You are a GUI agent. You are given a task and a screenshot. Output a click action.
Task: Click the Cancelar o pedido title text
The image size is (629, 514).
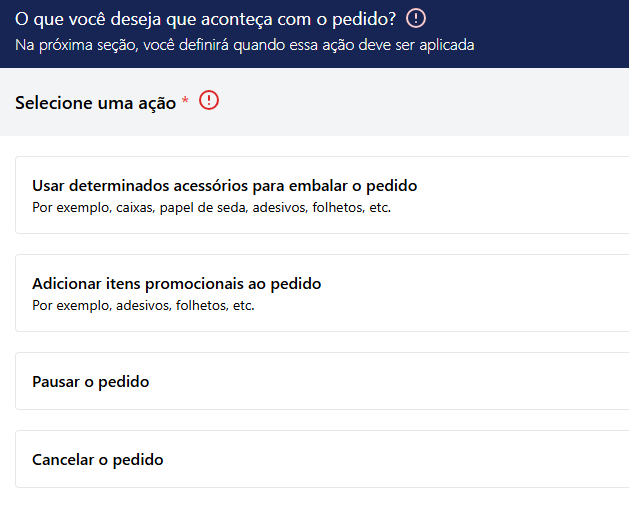[x=98, y=459]
